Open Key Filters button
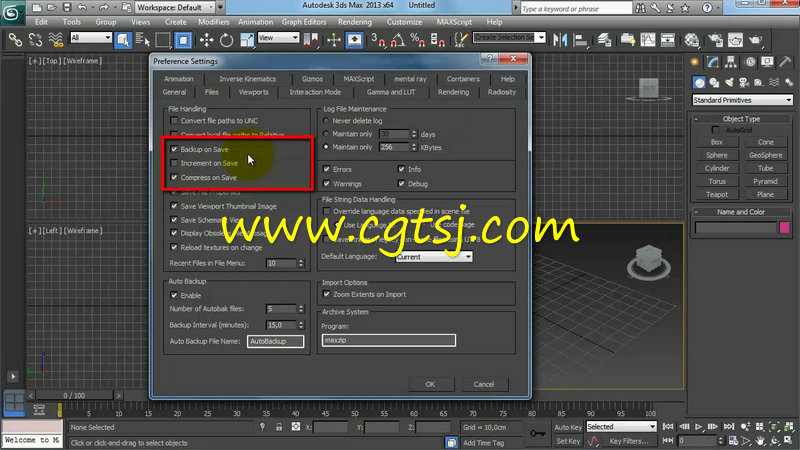The width and height of the screenshot is (800, 450). point(629,441)
